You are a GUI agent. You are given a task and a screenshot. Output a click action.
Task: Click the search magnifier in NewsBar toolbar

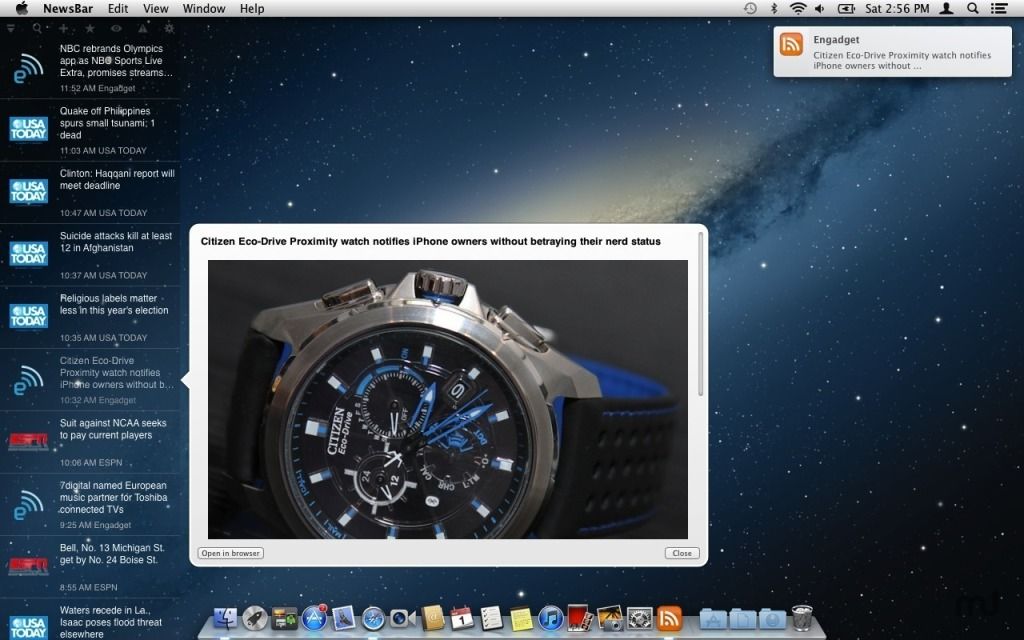[37, 28]
